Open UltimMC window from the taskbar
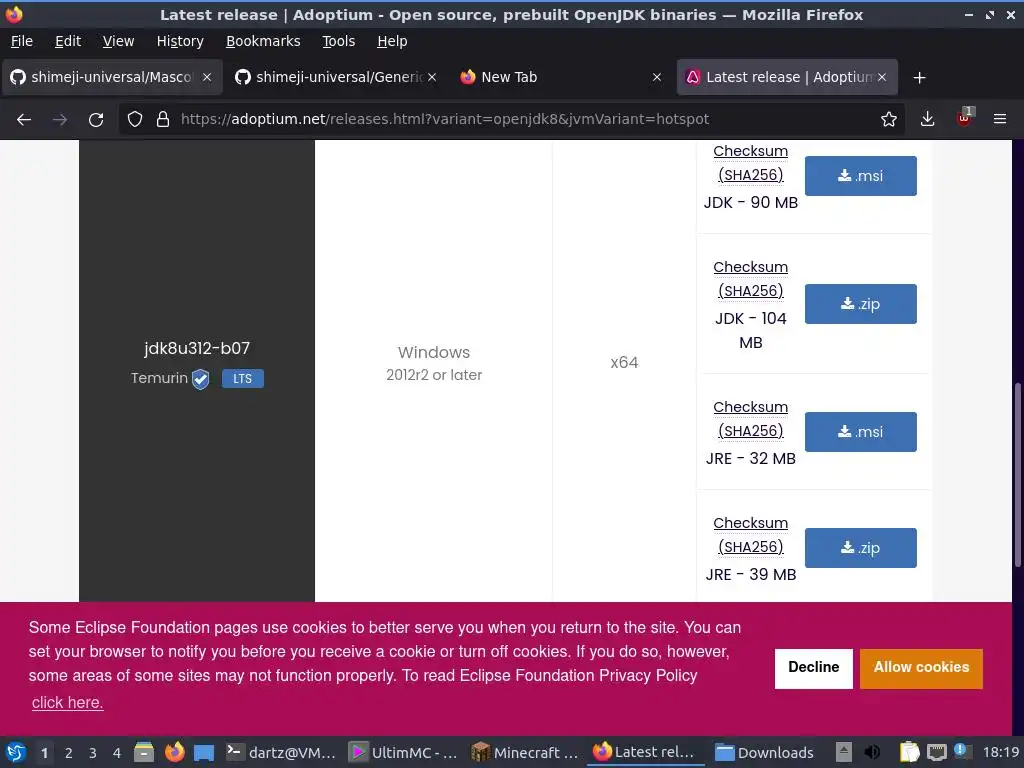Screen dimensions: 1024x768 [403, 752]
